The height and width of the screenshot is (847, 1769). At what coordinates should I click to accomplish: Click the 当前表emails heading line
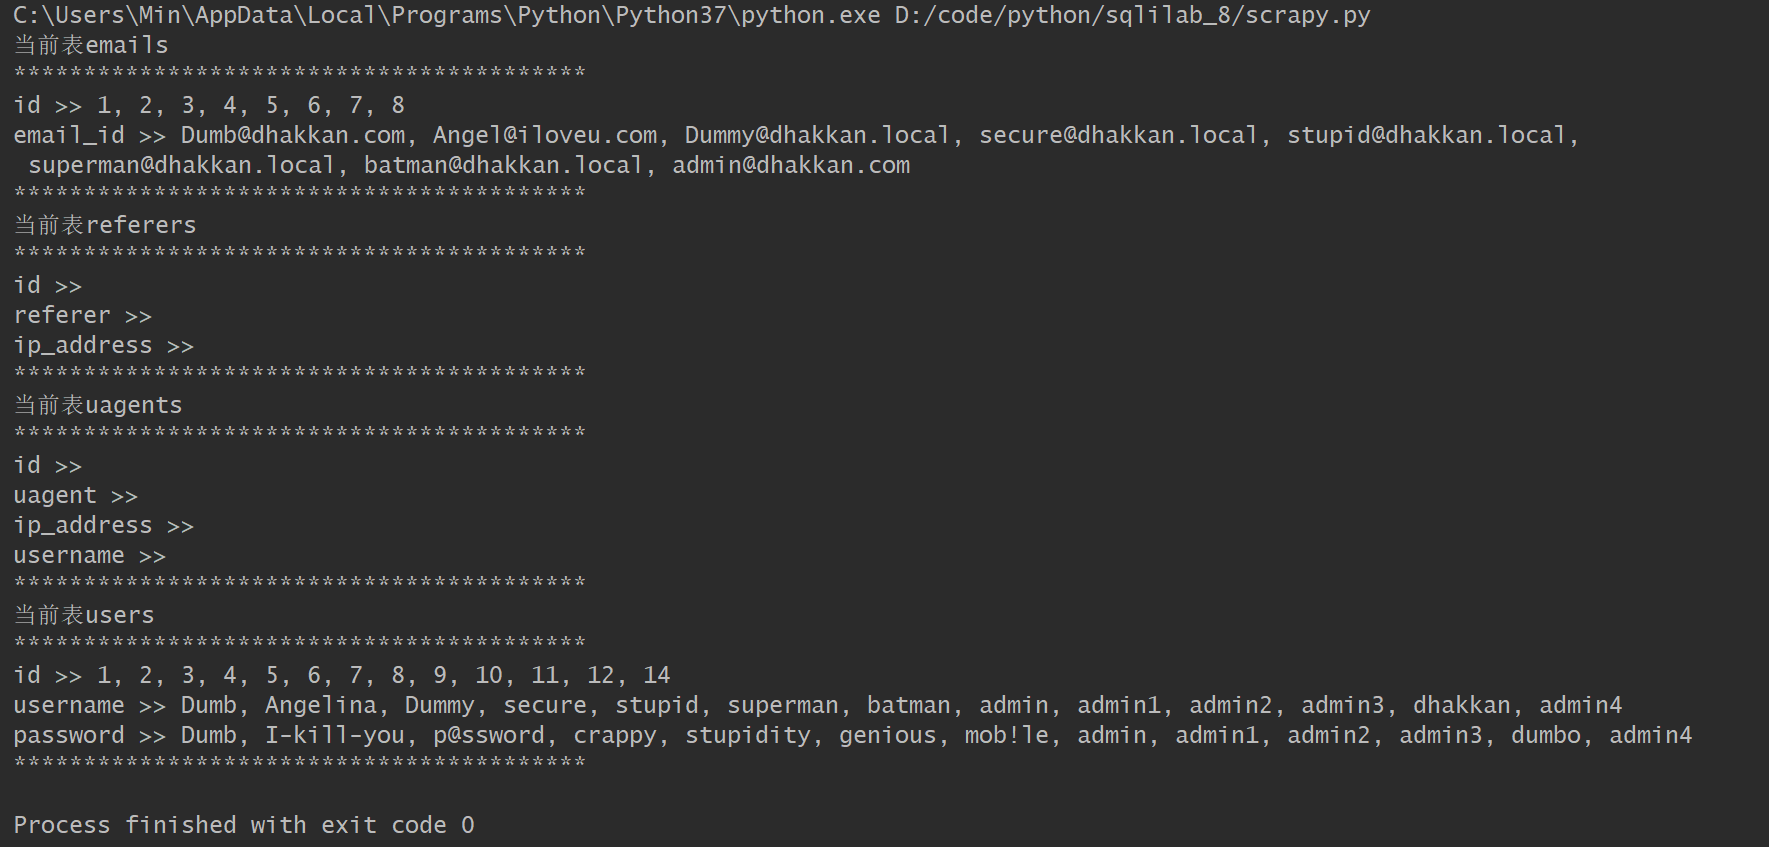[x=91, y=45]
